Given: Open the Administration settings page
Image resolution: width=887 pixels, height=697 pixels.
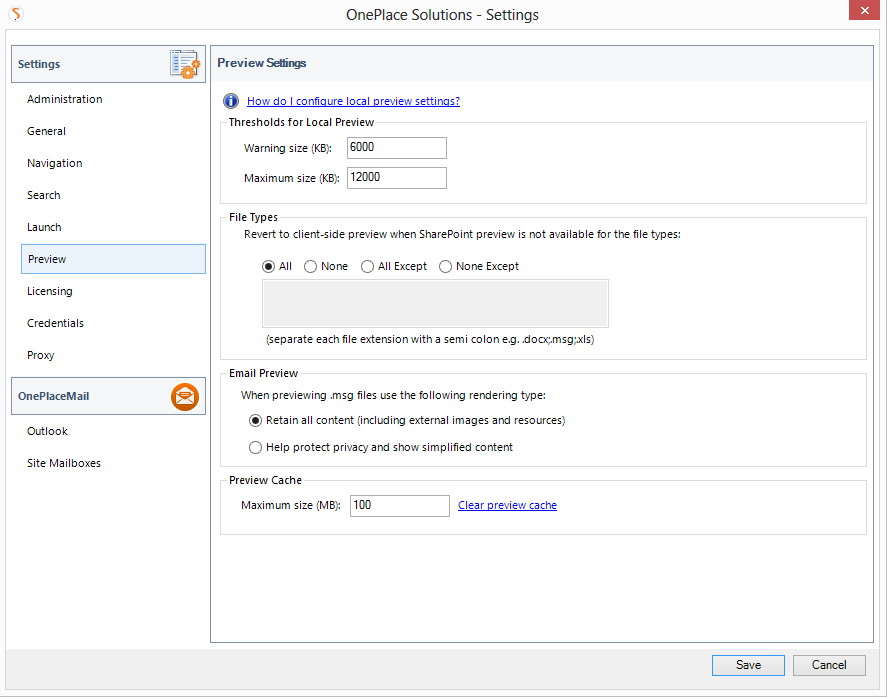Looking at the screenshot, I should click(65, 99).
